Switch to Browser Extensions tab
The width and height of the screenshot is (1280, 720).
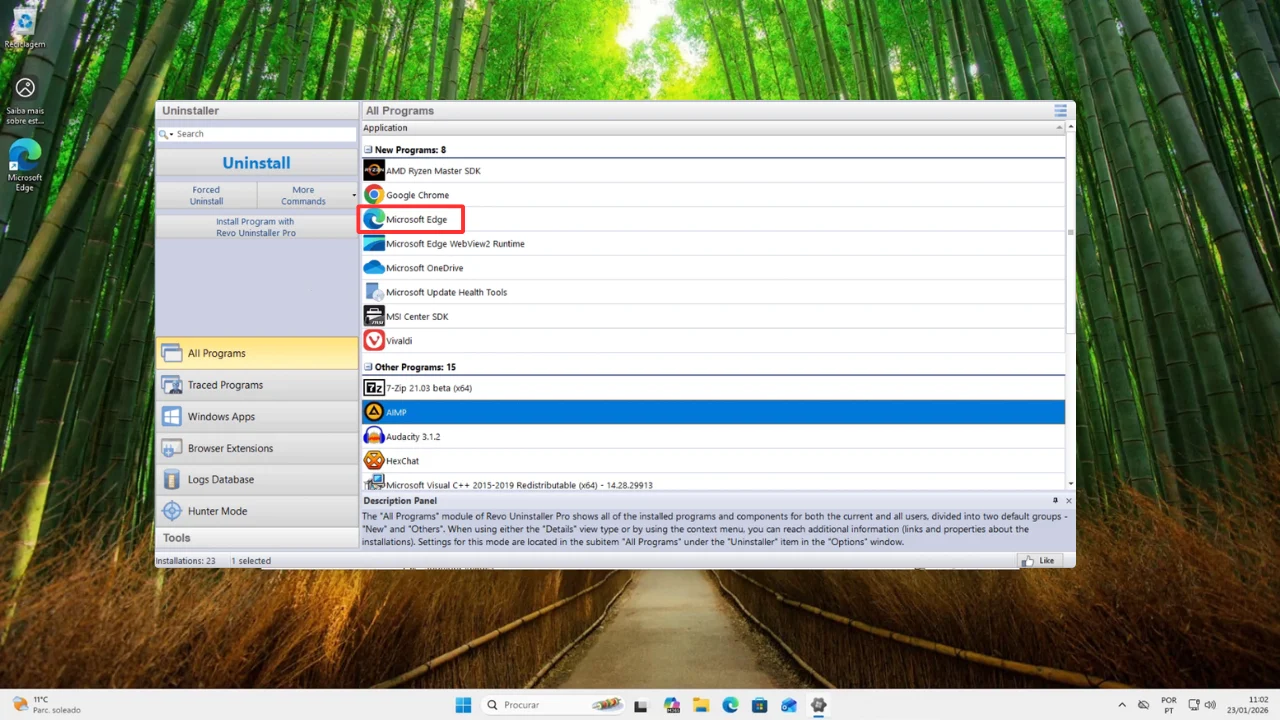pos(257,448)
